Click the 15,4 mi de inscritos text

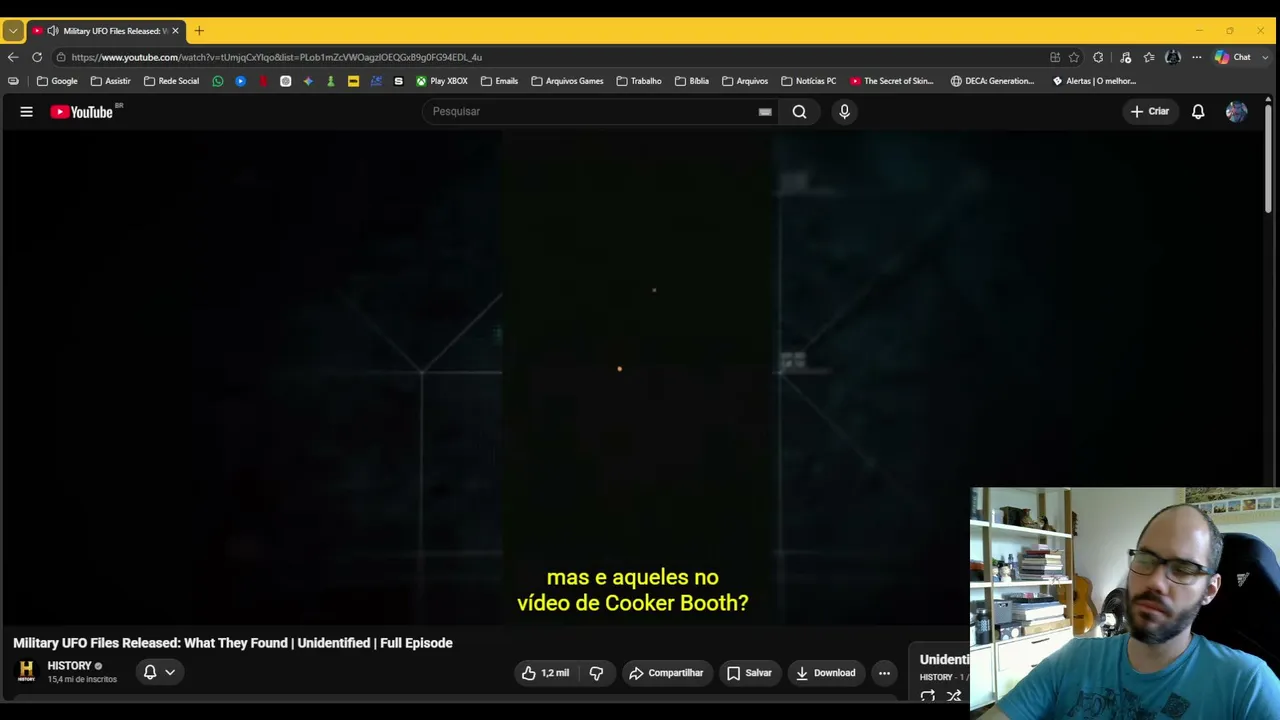[x=82, y=680]
